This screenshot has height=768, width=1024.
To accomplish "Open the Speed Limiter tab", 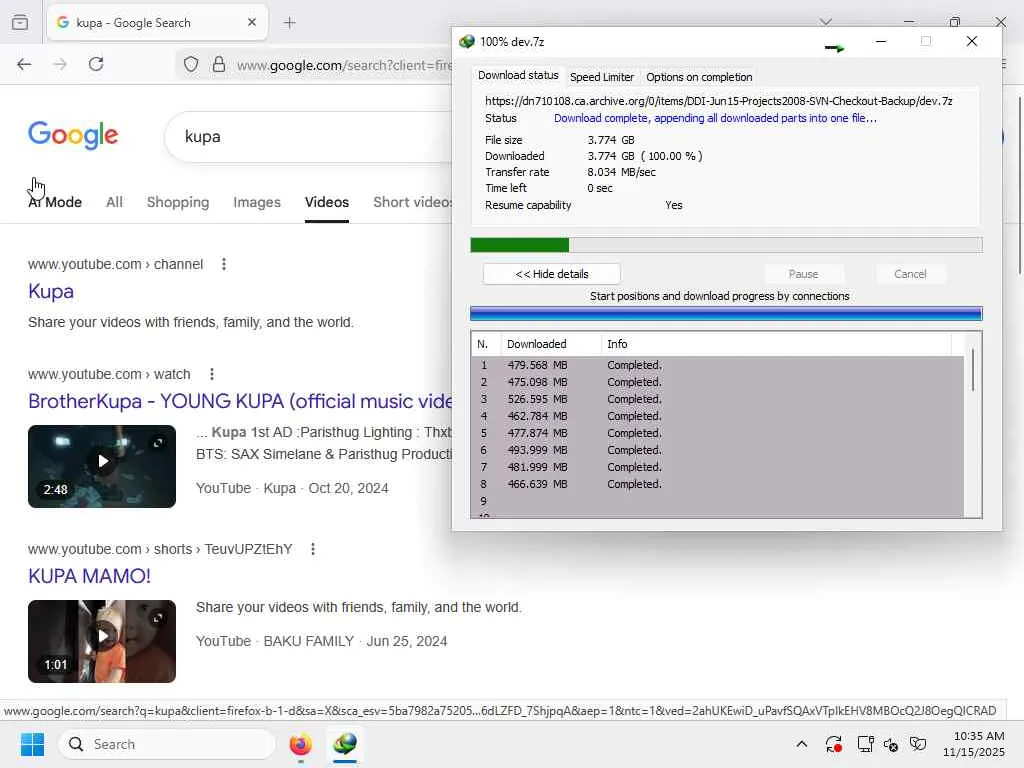I will [601, 77].
